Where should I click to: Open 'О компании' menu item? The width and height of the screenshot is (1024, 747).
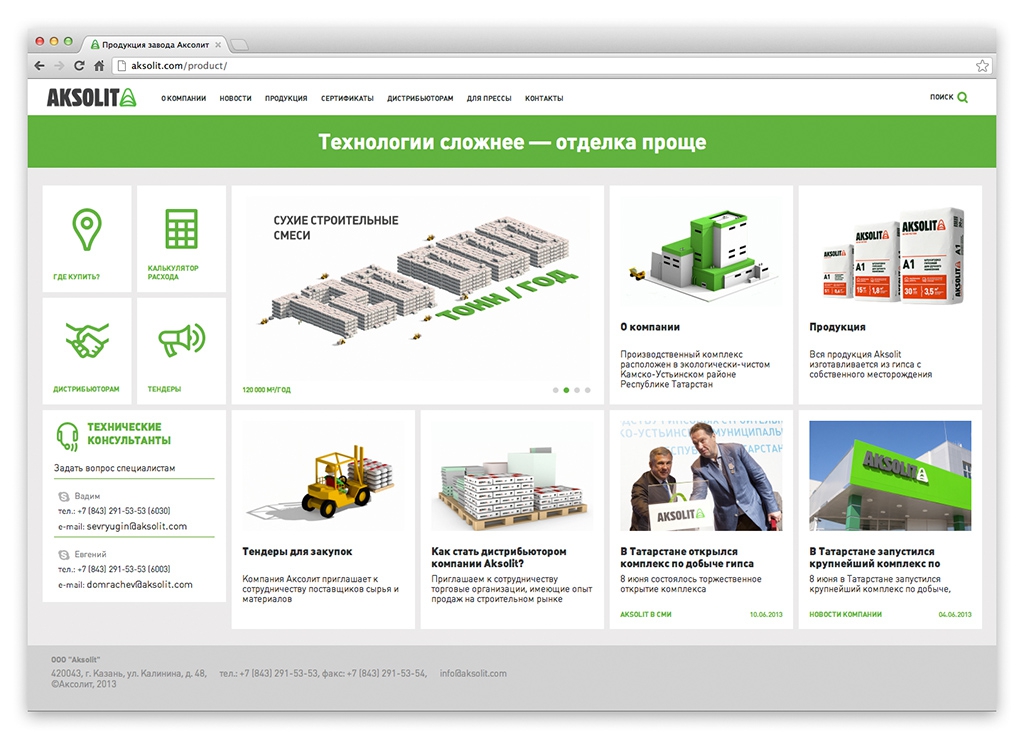point(184,99)
